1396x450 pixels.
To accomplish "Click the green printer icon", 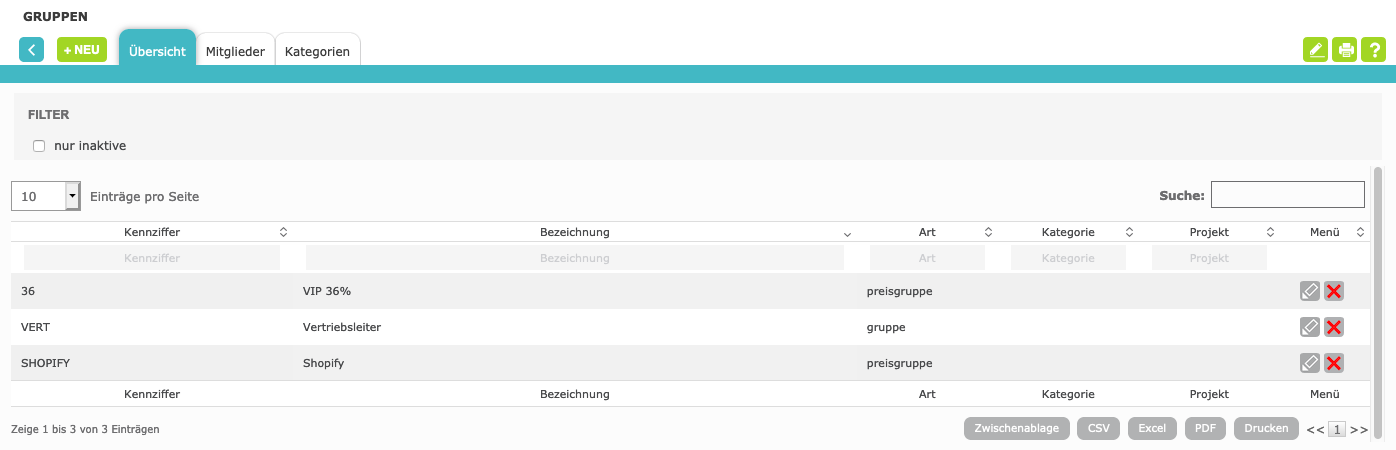I will [1345, 50].
